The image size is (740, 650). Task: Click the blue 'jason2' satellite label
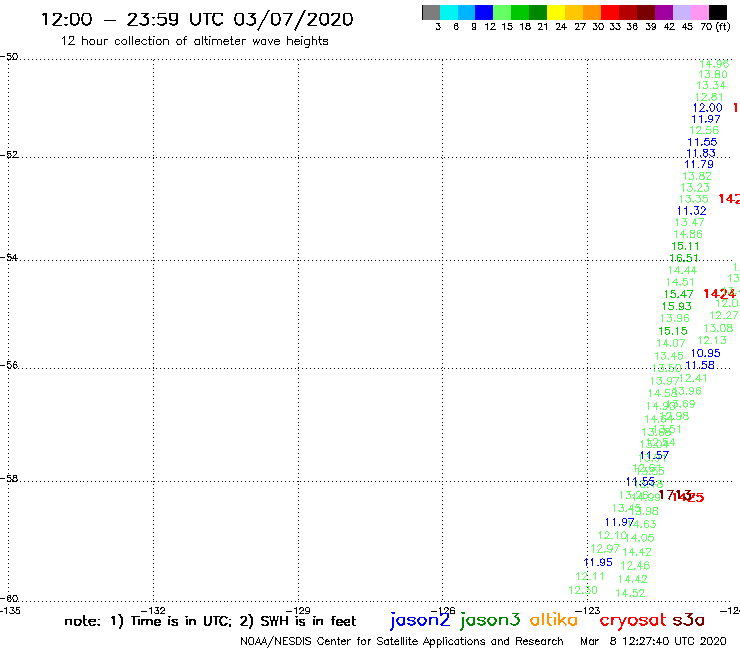[420, 620]
